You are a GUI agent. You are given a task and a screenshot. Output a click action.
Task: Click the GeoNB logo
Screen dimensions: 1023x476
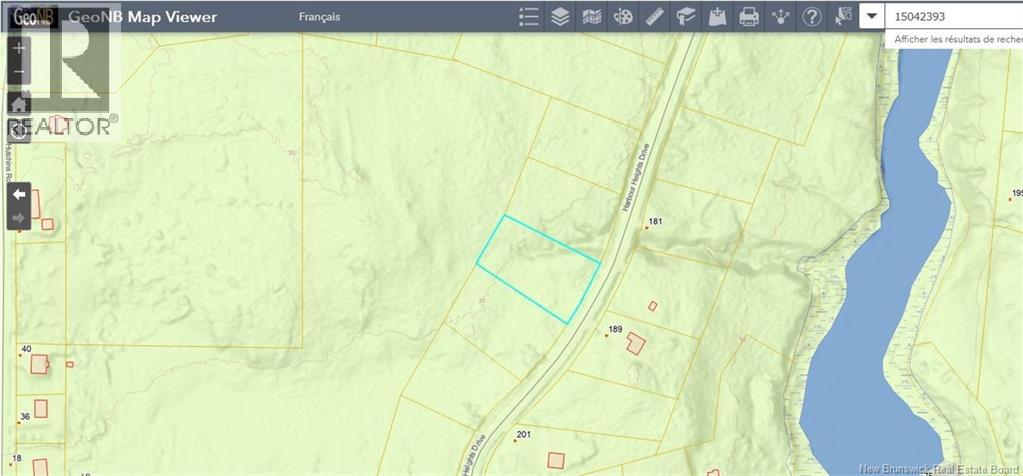31,16
